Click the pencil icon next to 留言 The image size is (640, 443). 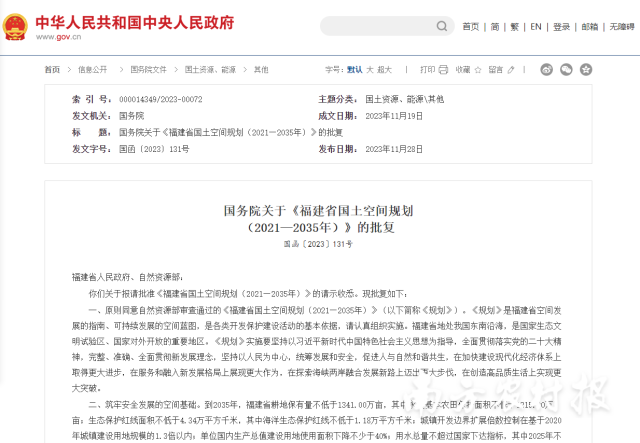[x=511, y=70]
